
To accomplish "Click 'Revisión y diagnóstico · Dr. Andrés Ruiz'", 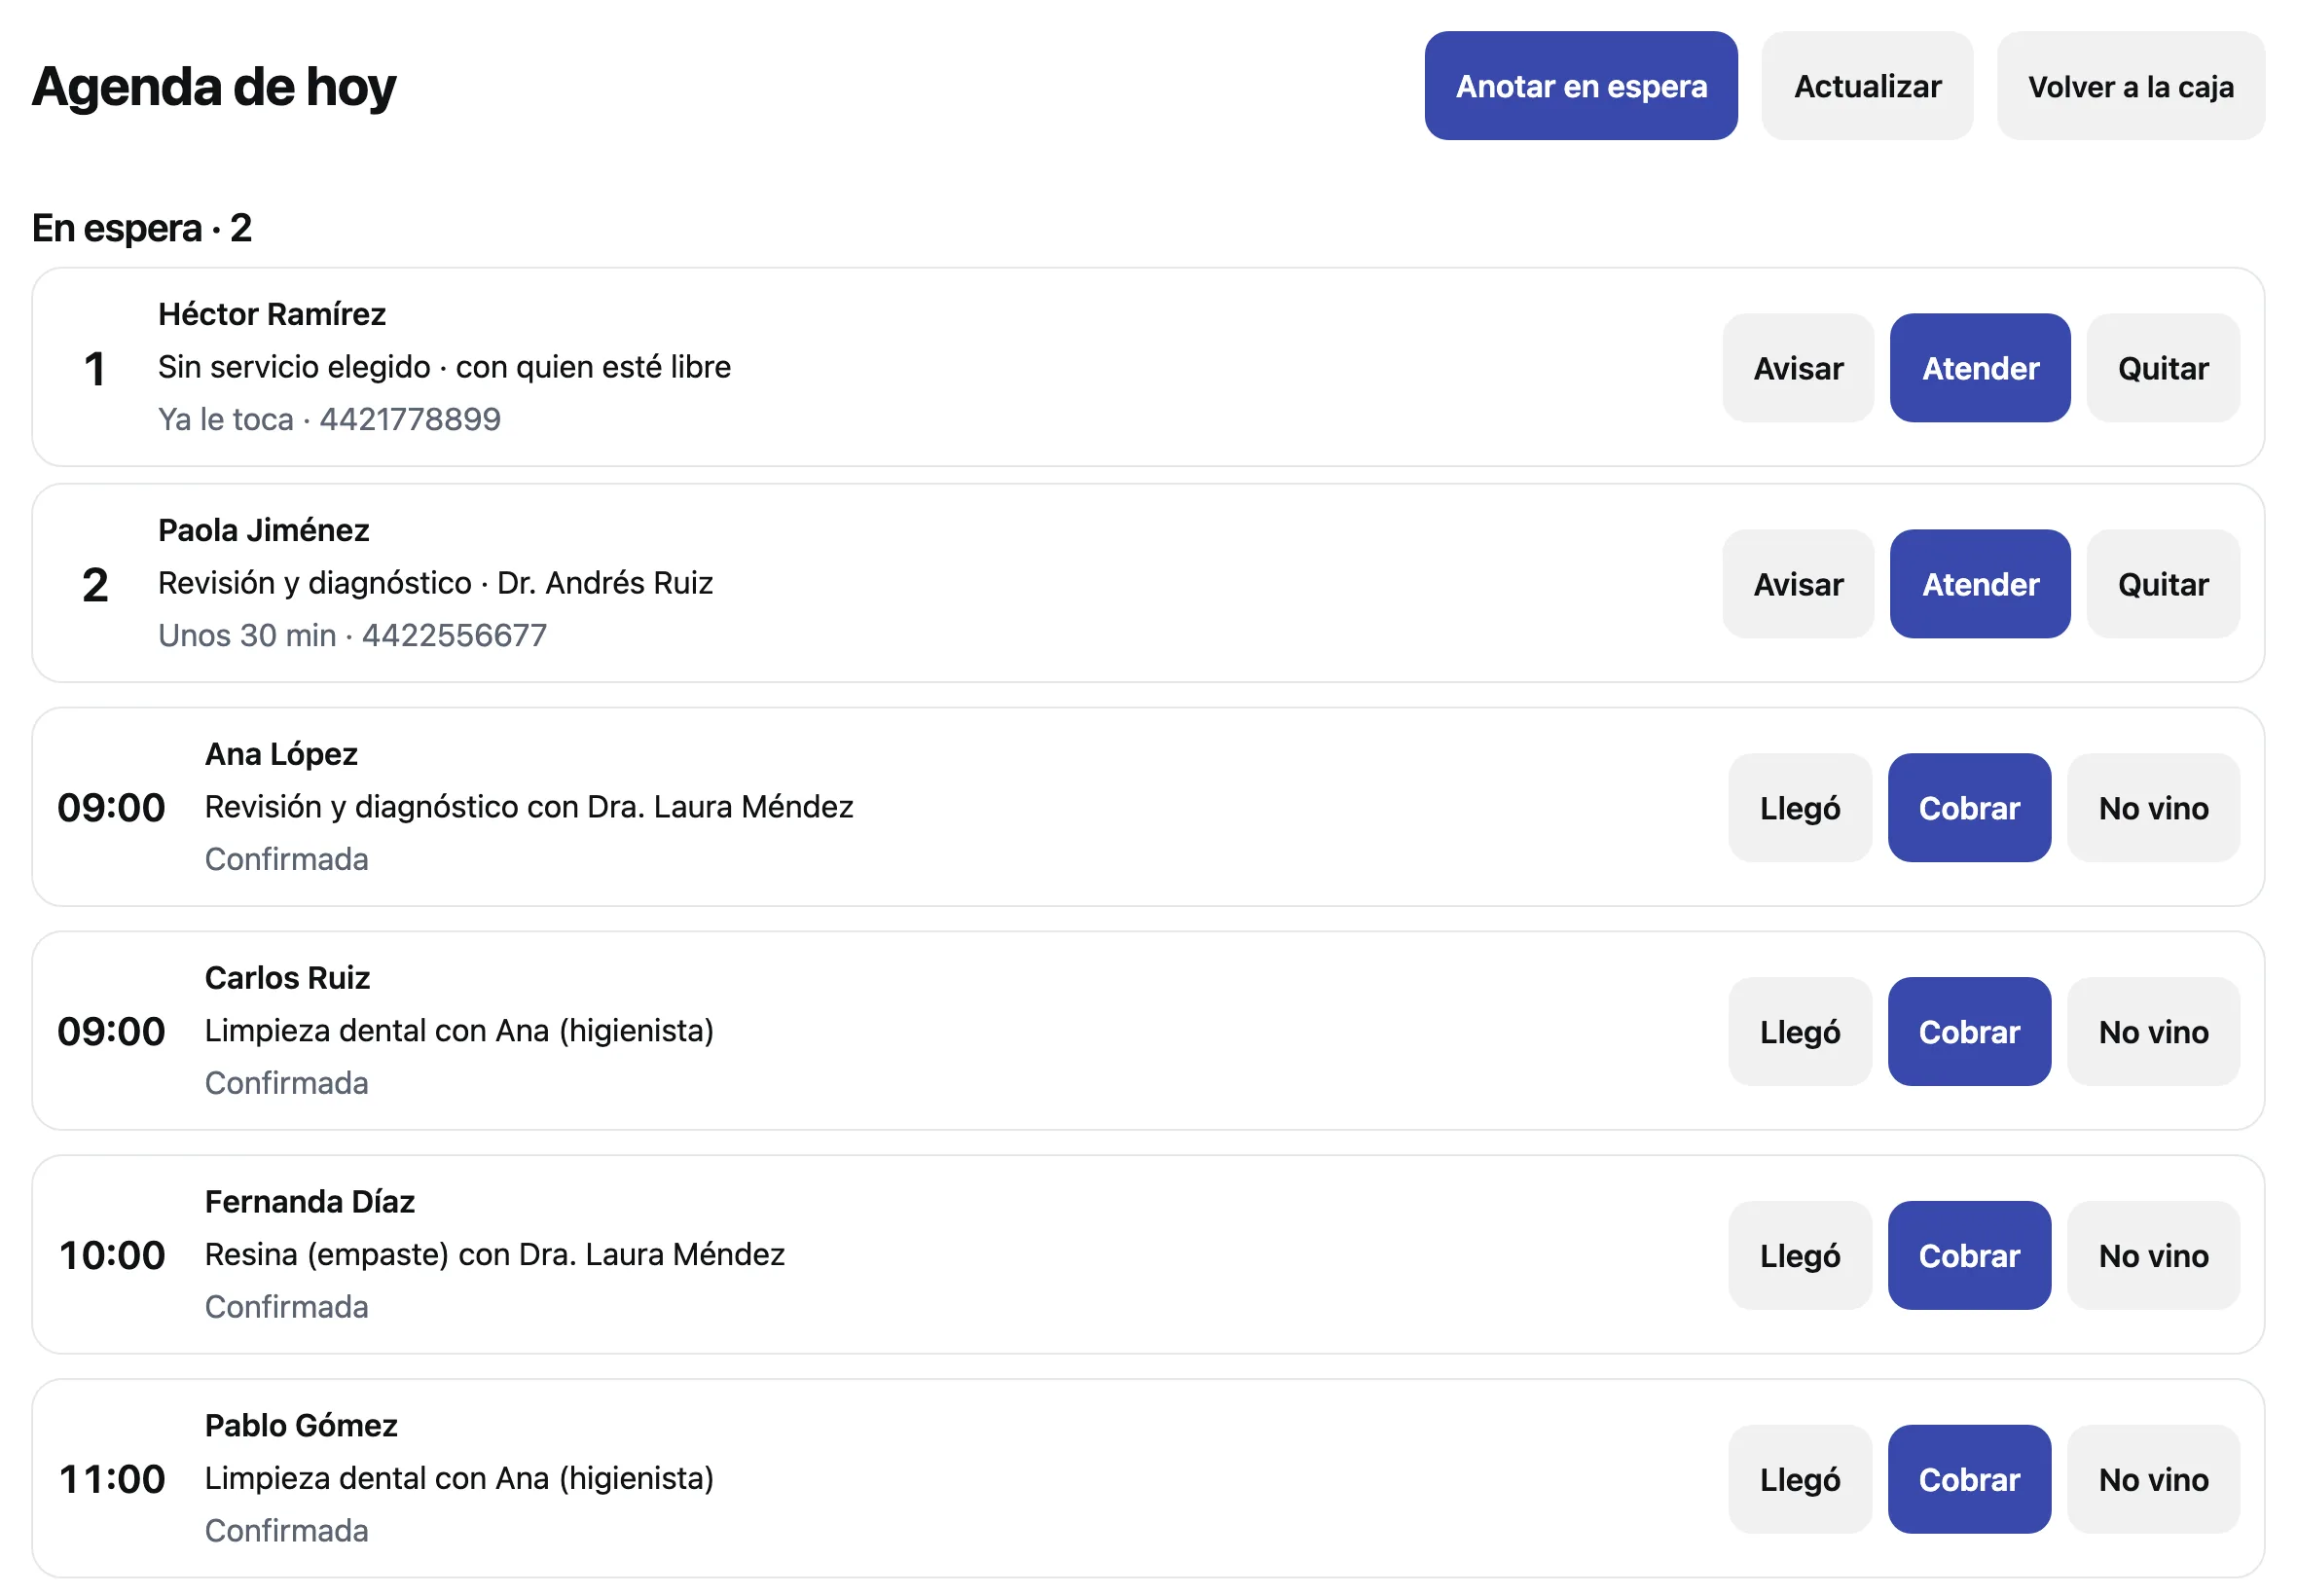I will [435, 583].
